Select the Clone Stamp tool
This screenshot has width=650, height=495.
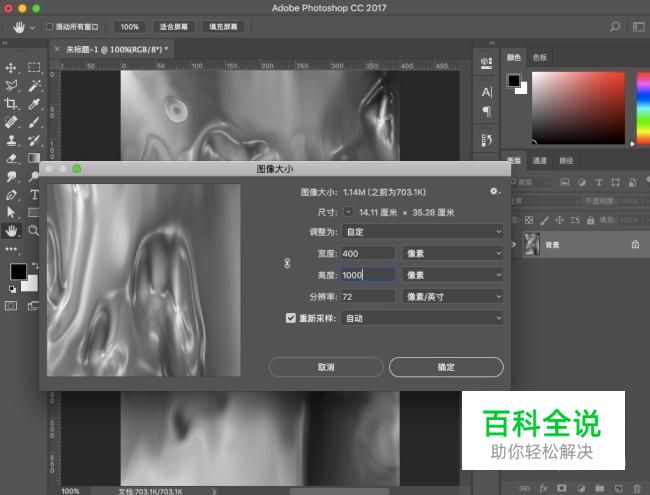click(x=11, y=141)
